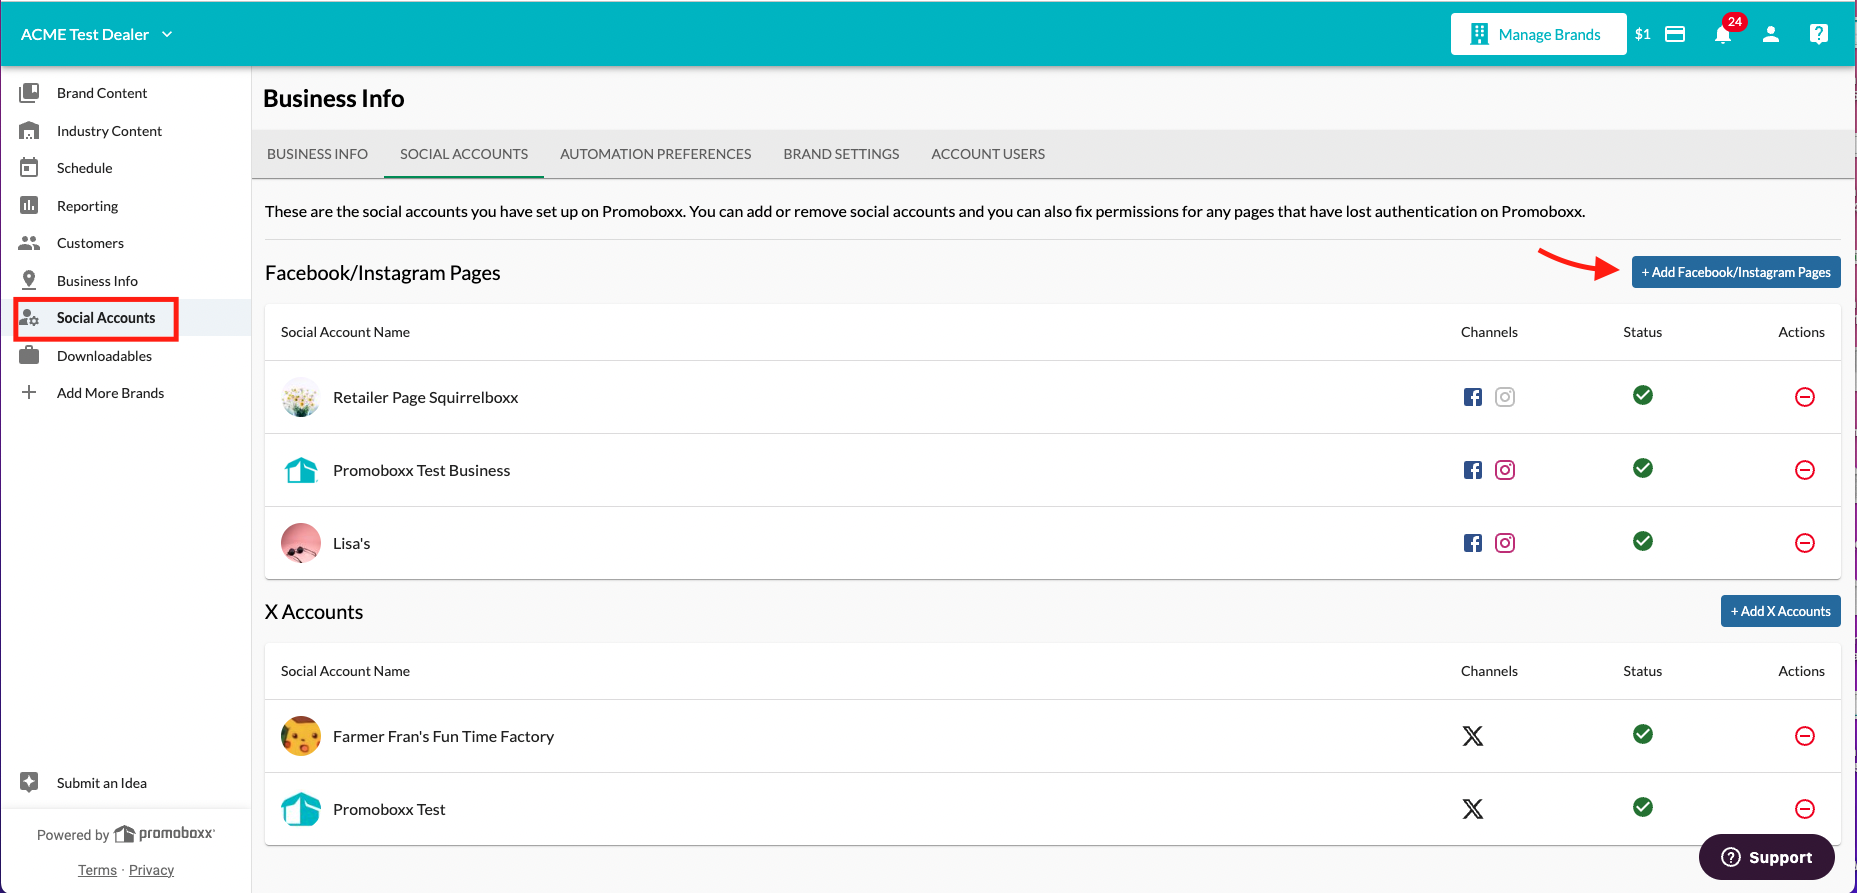The image size is (1857, 893).
Task: Click the plus icon for Add More Brands
Action: click(29, 392)
